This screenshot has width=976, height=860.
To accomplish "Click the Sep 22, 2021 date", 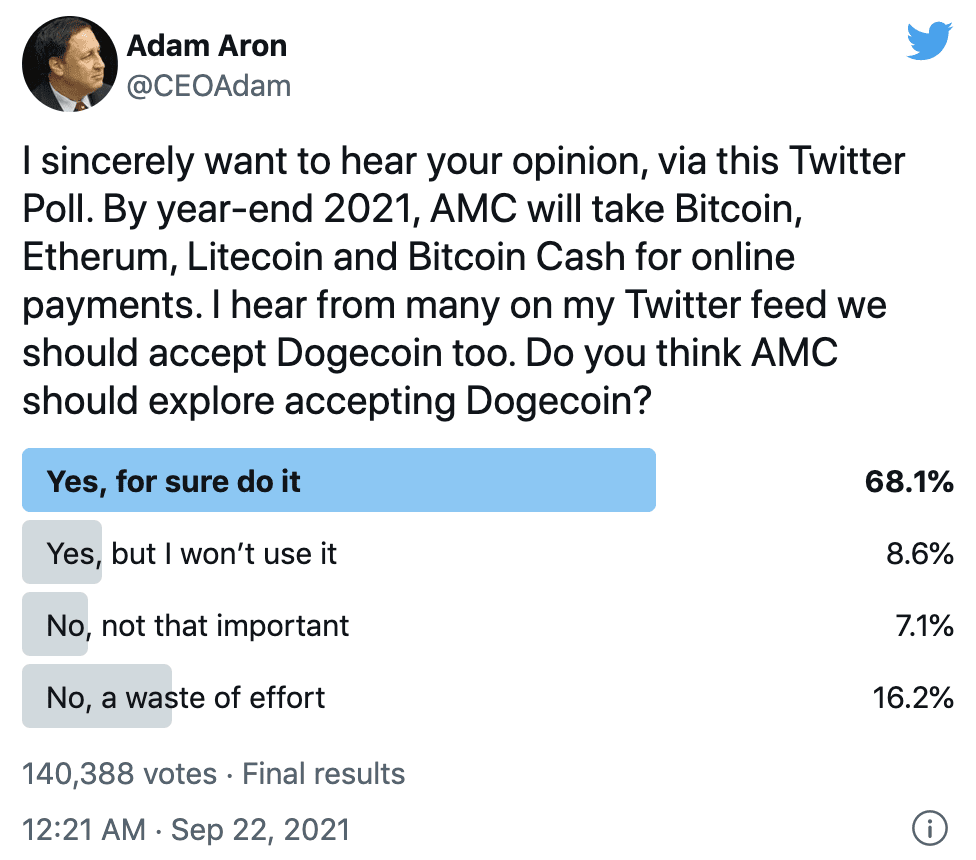I will pos(260,830).
